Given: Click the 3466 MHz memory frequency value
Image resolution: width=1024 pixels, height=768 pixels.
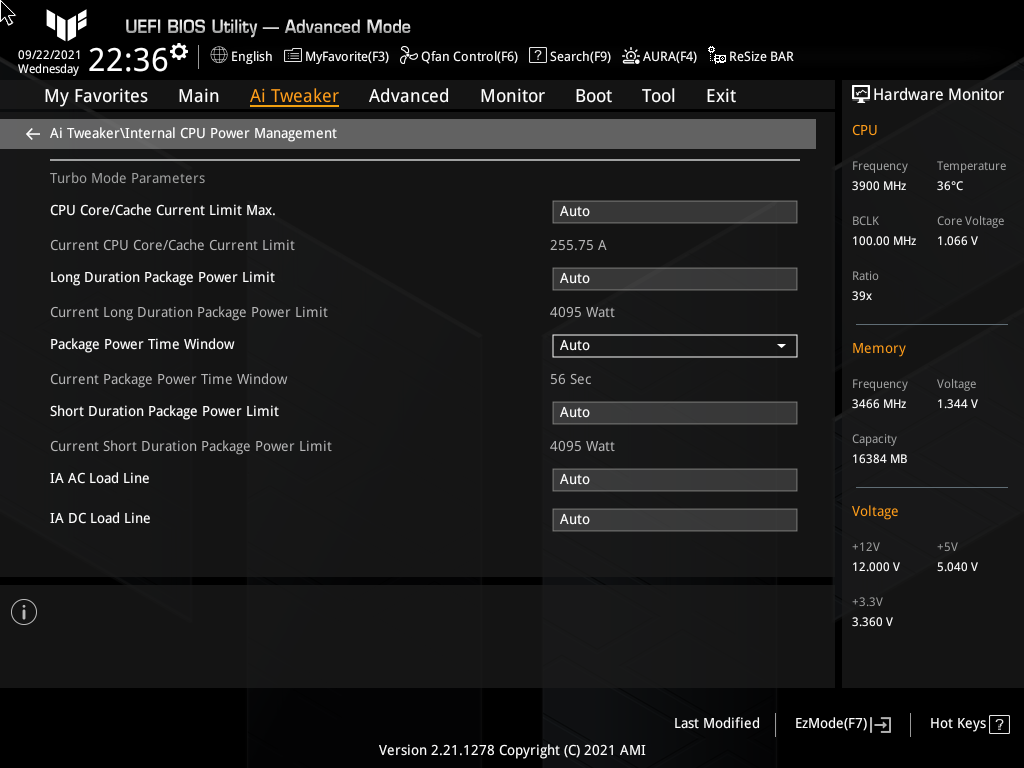Looking at the screenshot, I should [x=879, y=404].
